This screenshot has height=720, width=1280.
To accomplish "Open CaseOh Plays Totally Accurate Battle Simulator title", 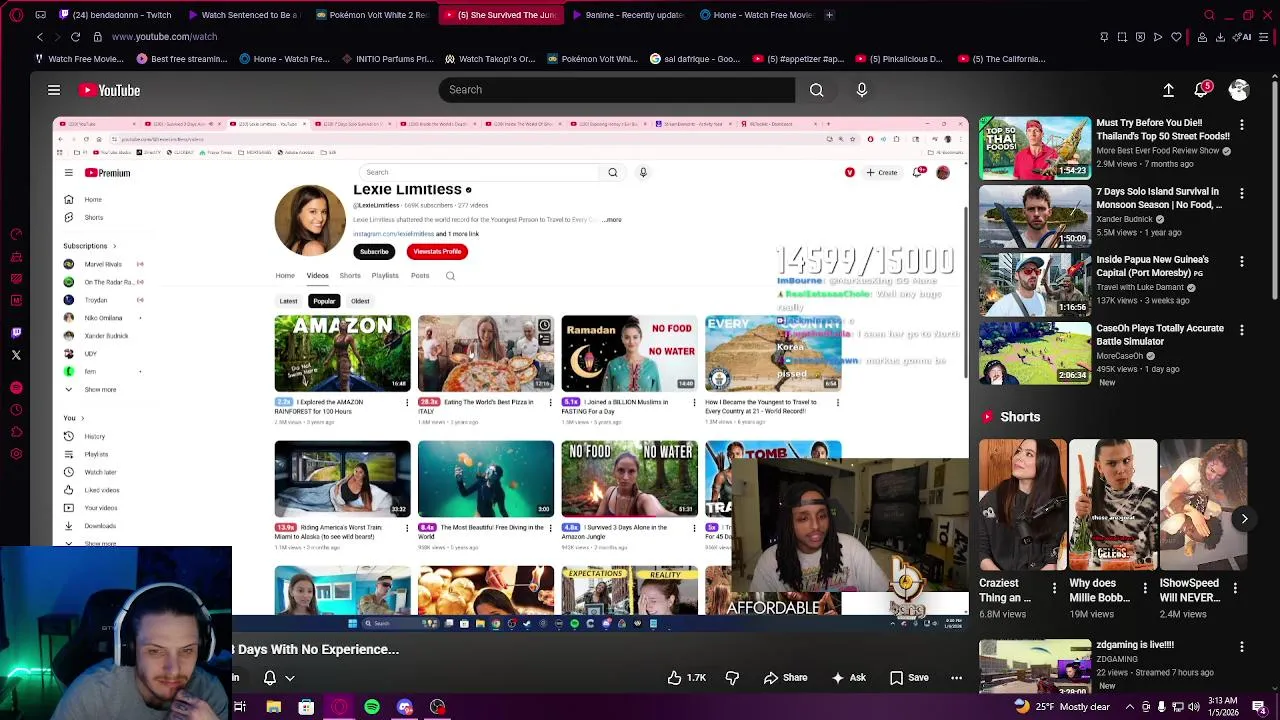I will (x=1160, y=334).
